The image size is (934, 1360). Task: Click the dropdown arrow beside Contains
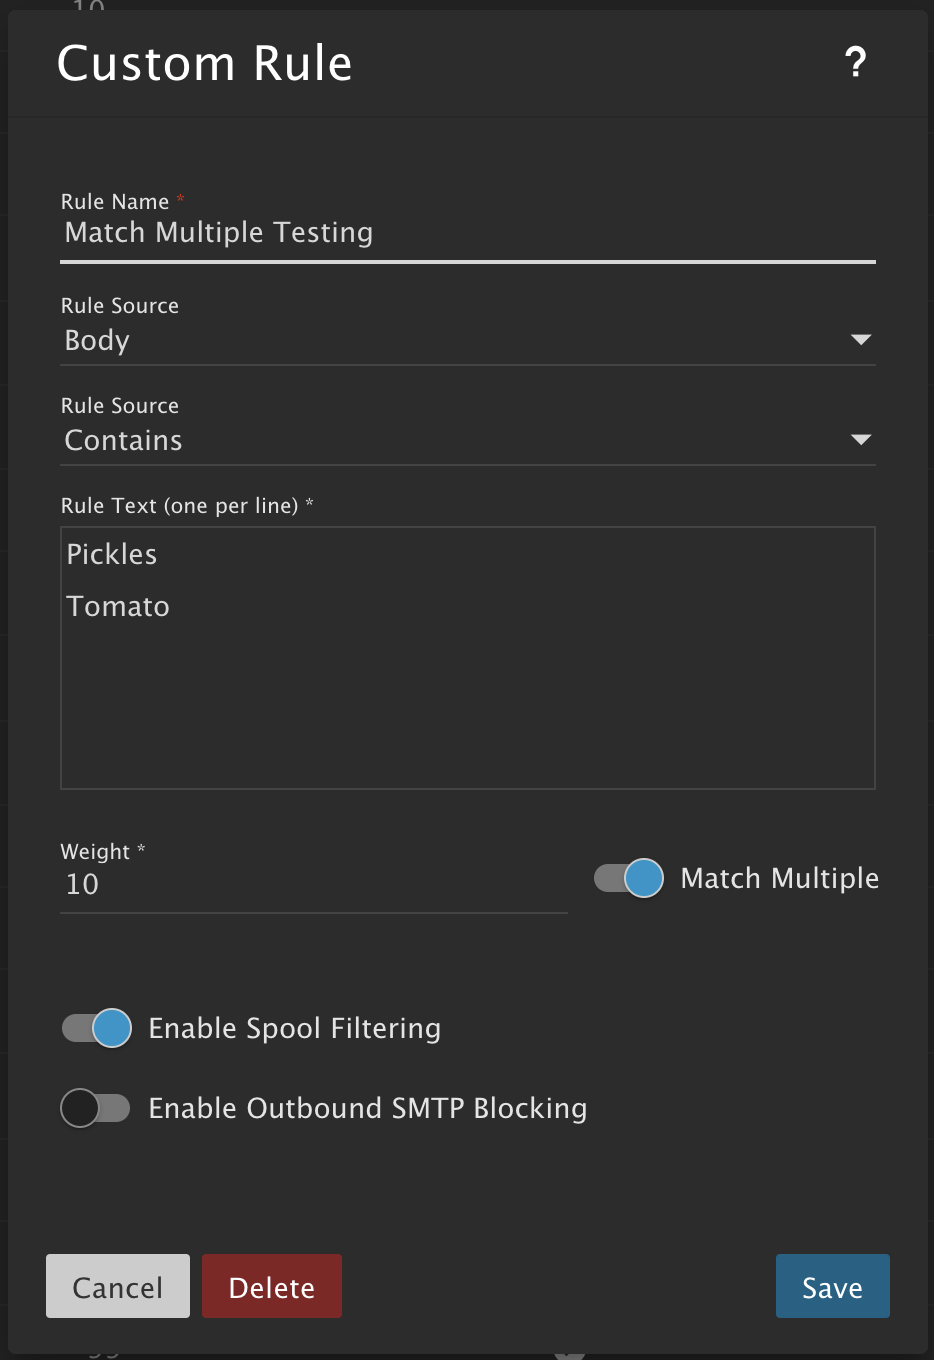pos(860,440)
